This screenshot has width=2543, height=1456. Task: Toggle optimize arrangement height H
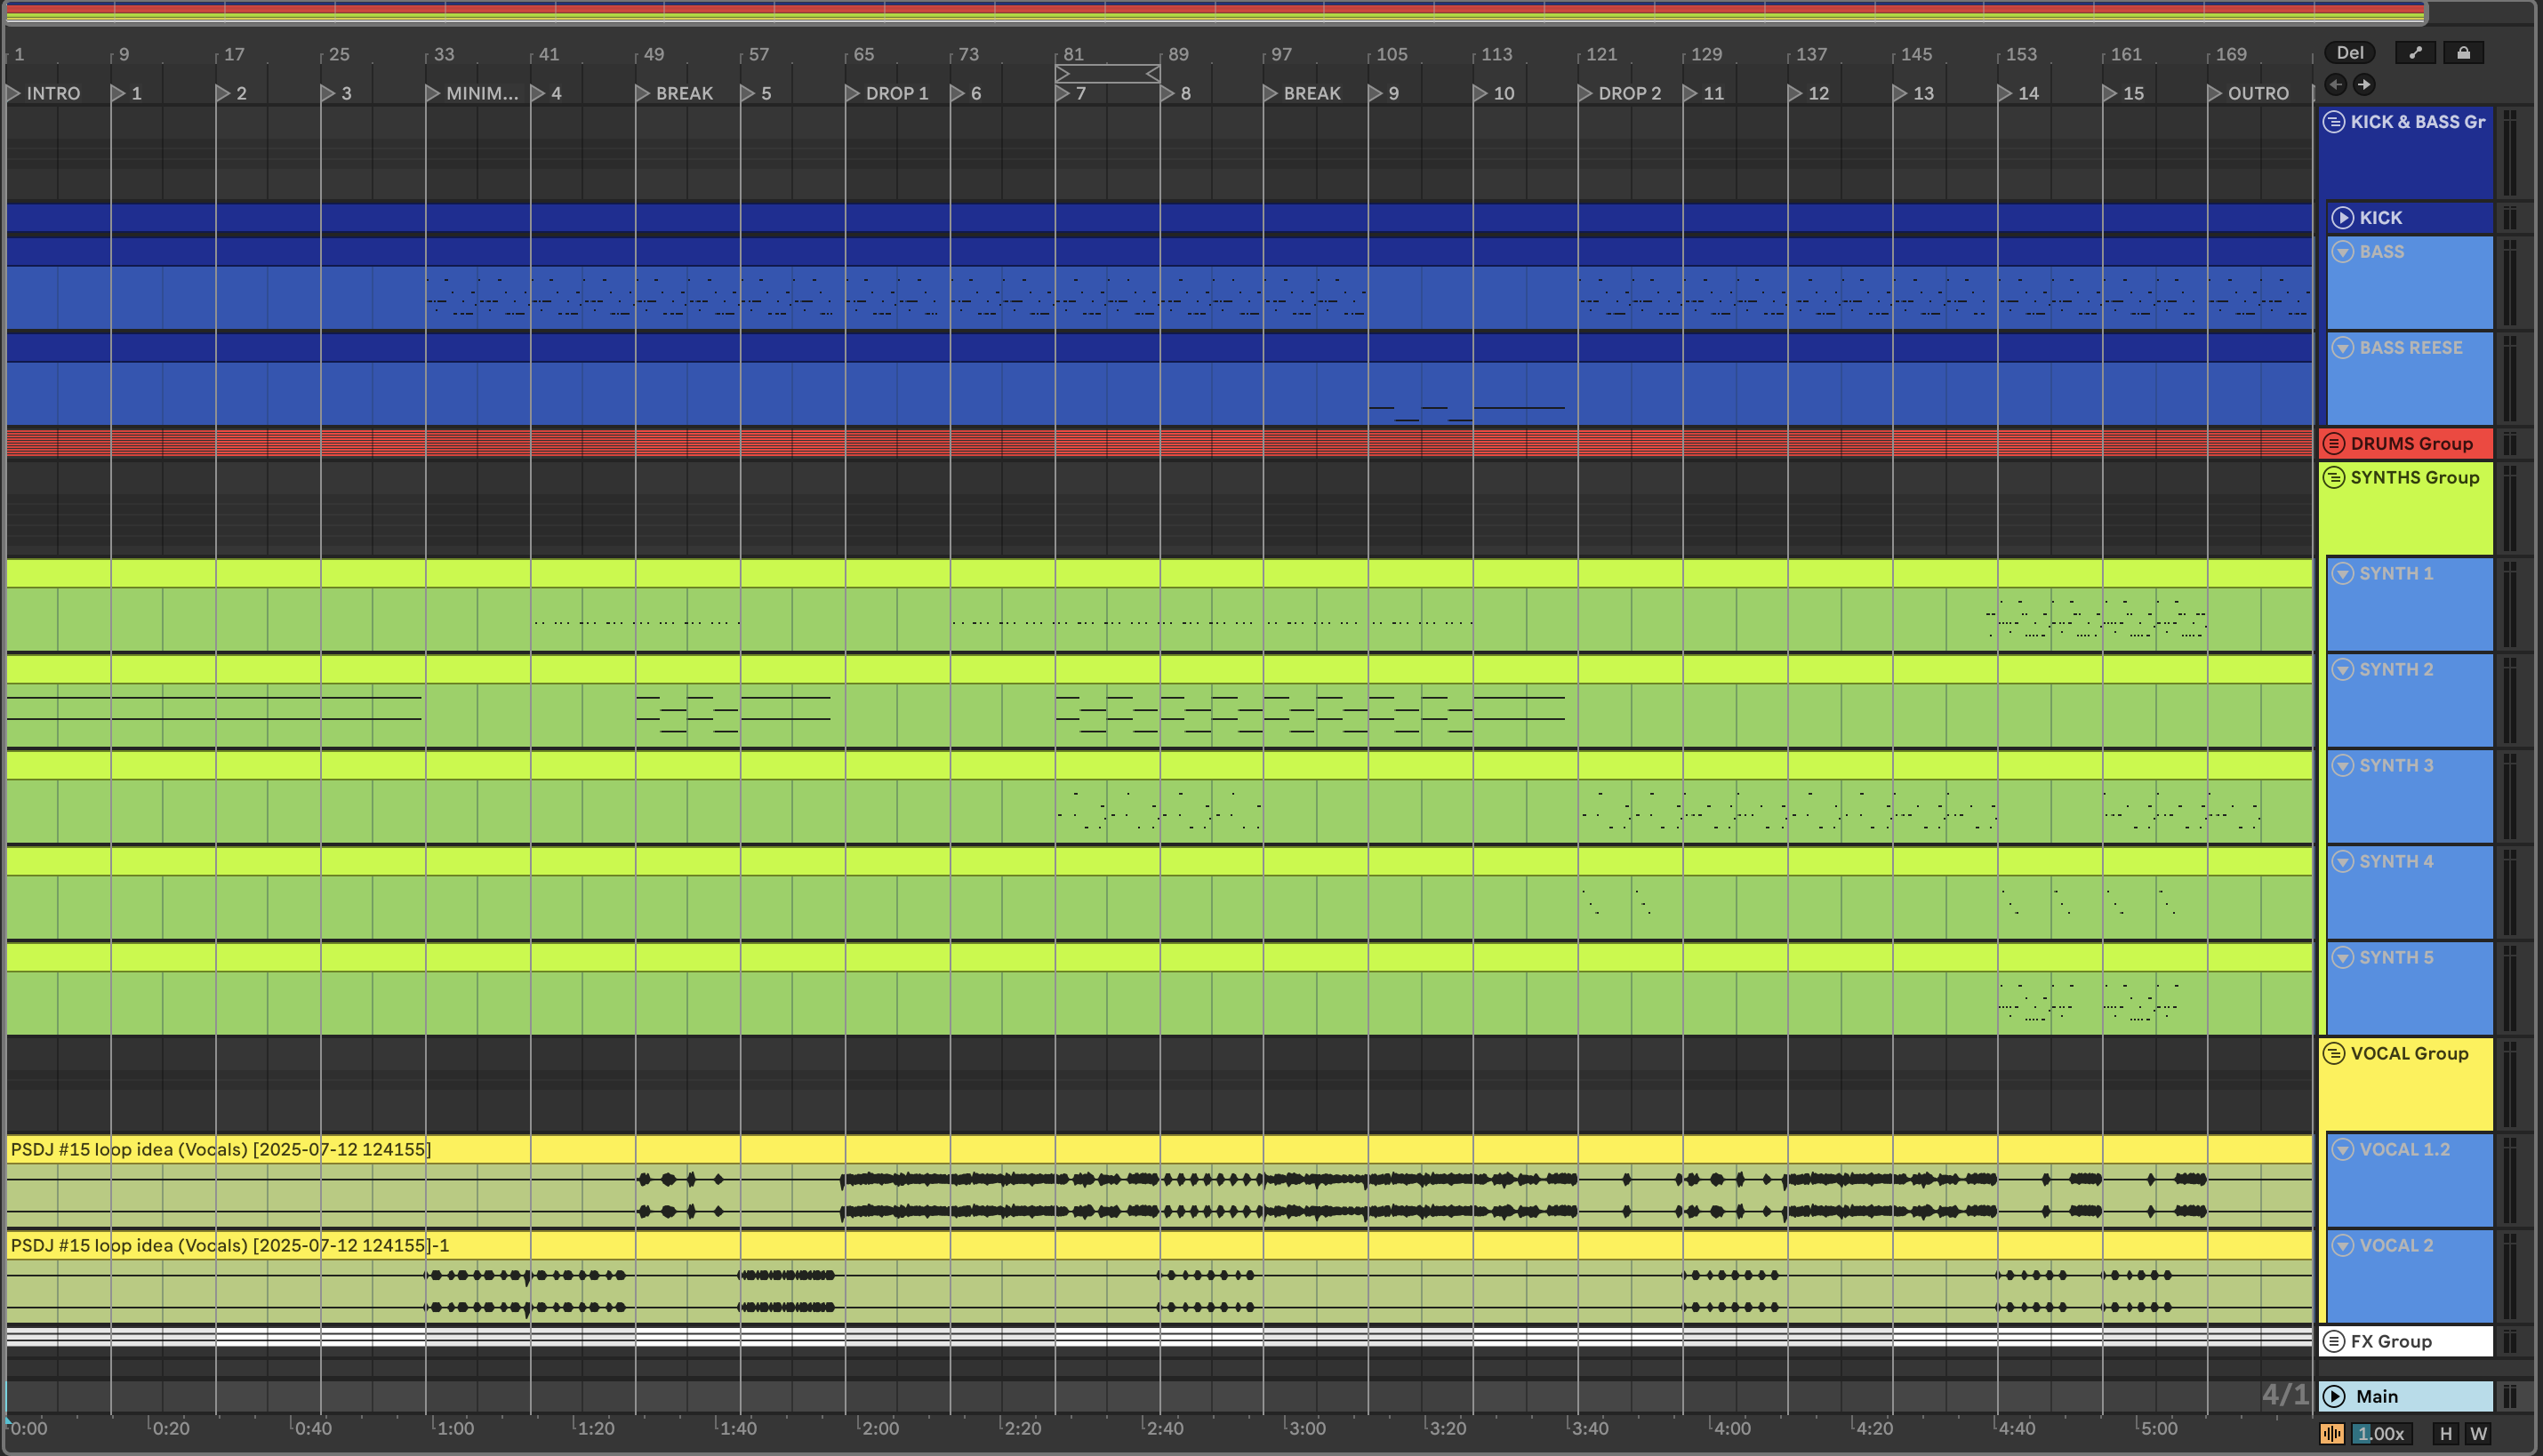tap(2445, 1434)
